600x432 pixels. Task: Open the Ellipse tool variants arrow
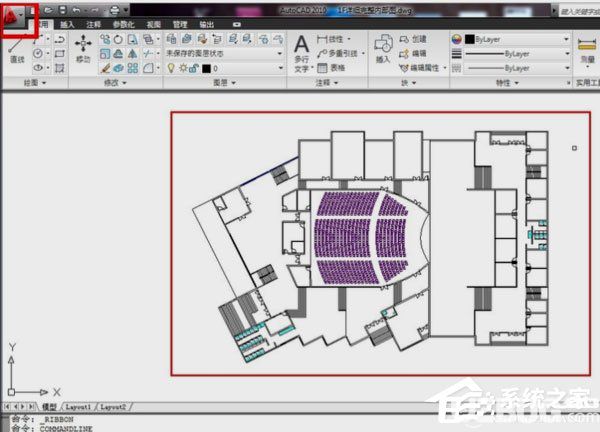pos(47,68)
